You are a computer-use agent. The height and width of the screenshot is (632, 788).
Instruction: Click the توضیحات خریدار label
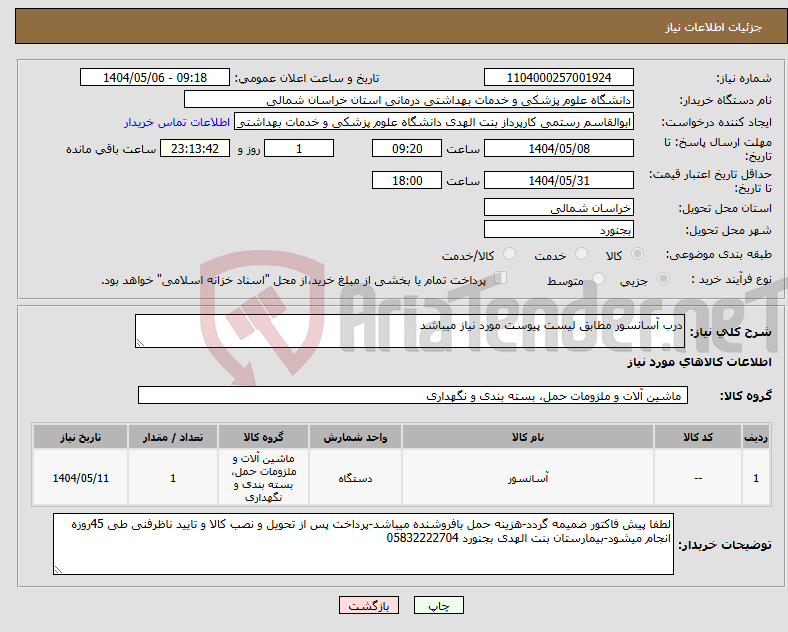click(x=725, y=545)
